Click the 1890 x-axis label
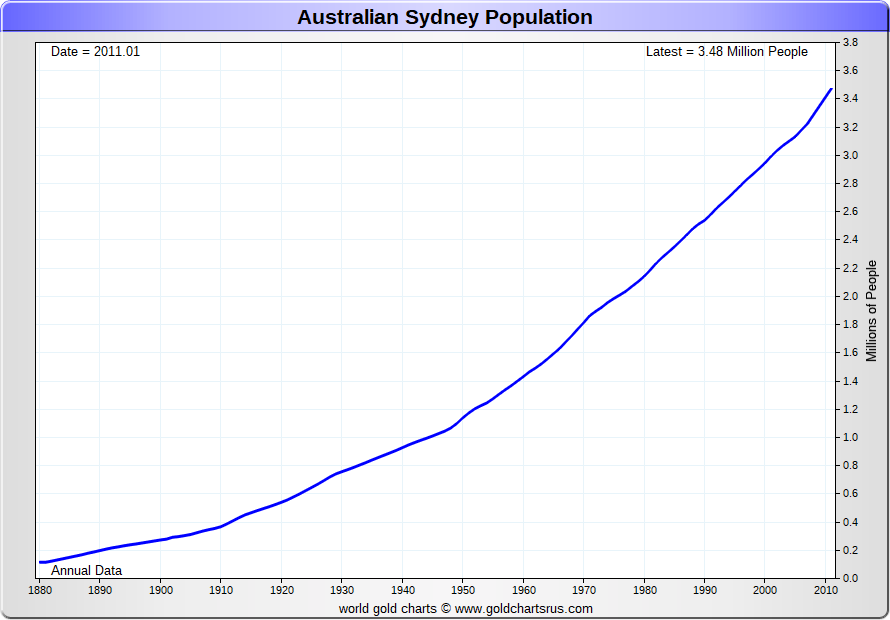The width and height of the screenshot is (890, 620). 99,589
